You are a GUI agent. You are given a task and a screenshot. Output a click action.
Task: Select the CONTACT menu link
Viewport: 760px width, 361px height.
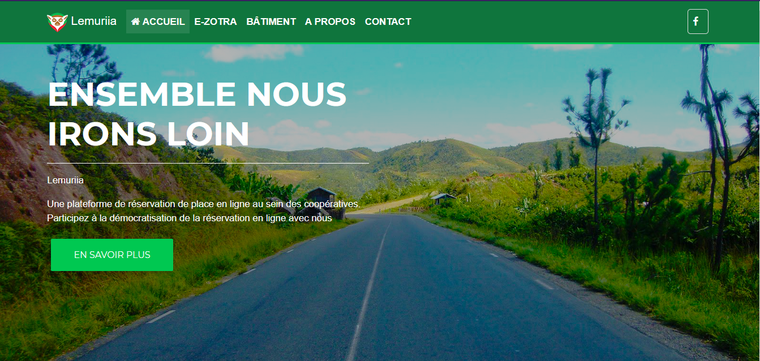point(388,22)
